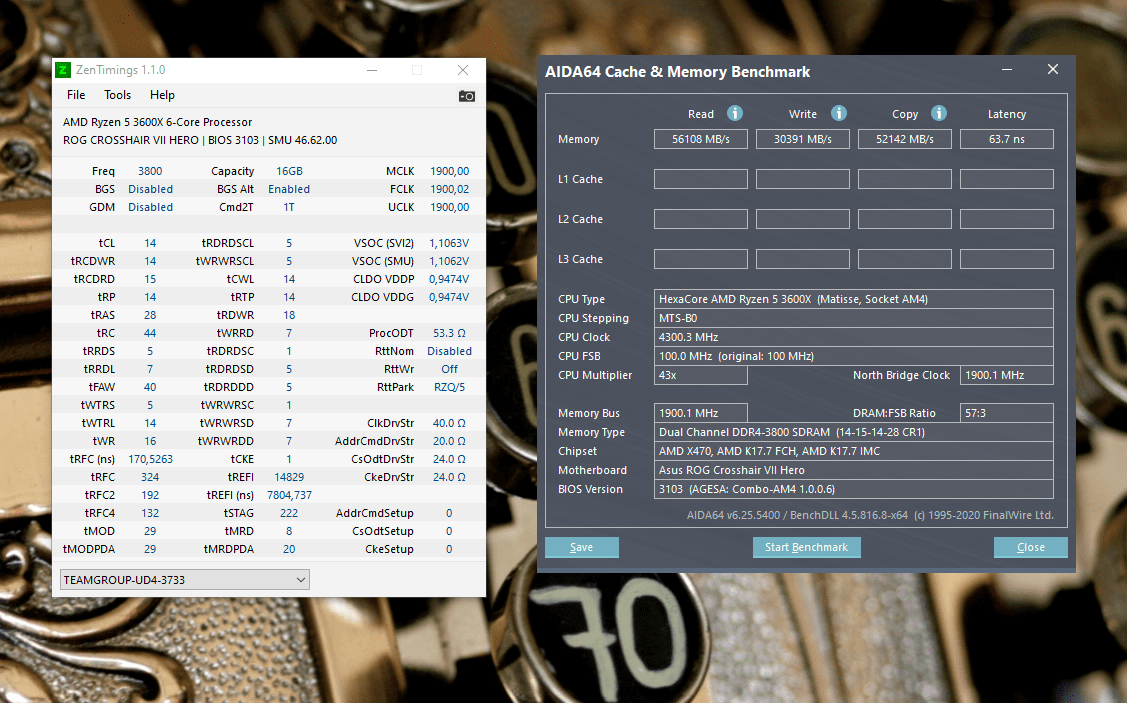Viewport: 1127px width, 703px height.
Task: Click the Memory Copy value 52142 MB/s
Action: pyautogui.click(x=905, y=139)
